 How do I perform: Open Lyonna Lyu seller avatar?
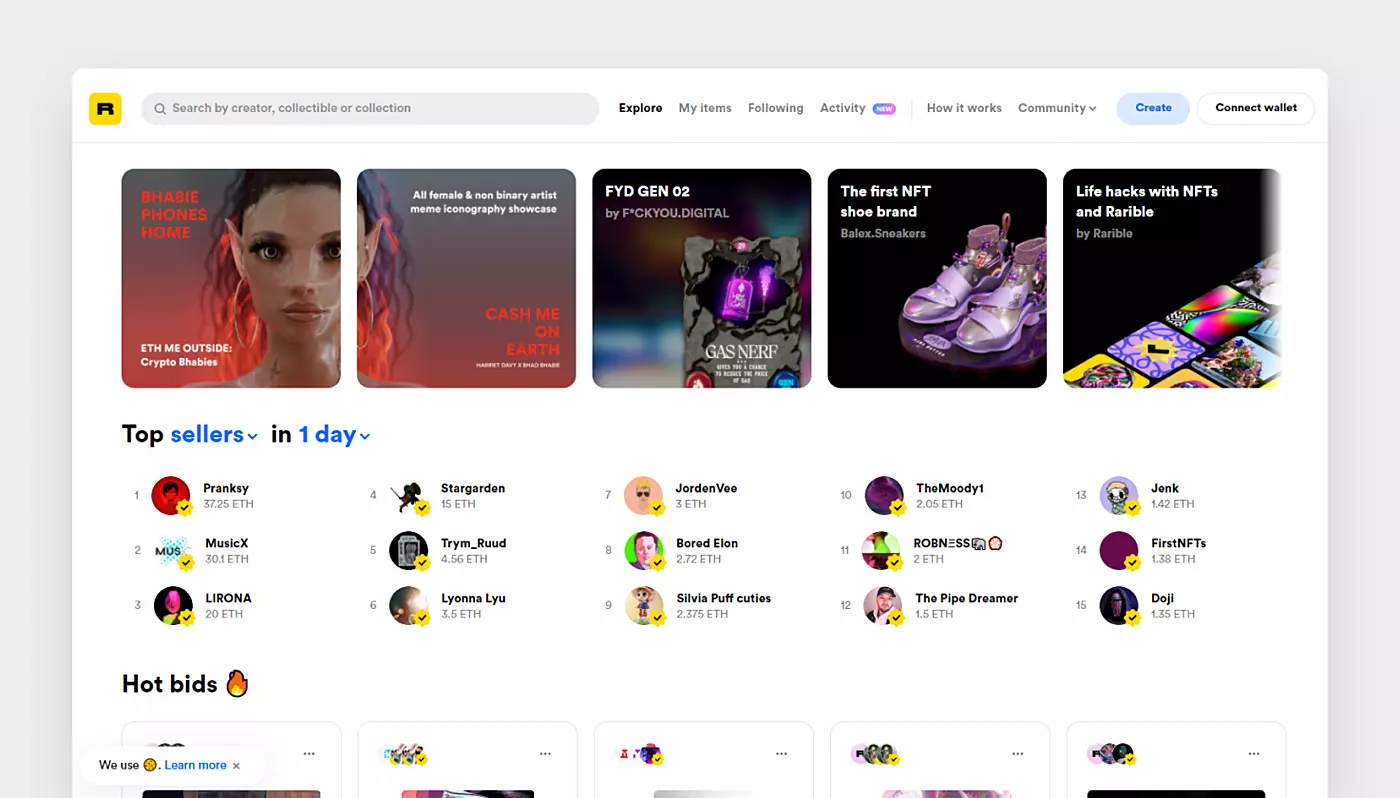(x=408, y=606)
